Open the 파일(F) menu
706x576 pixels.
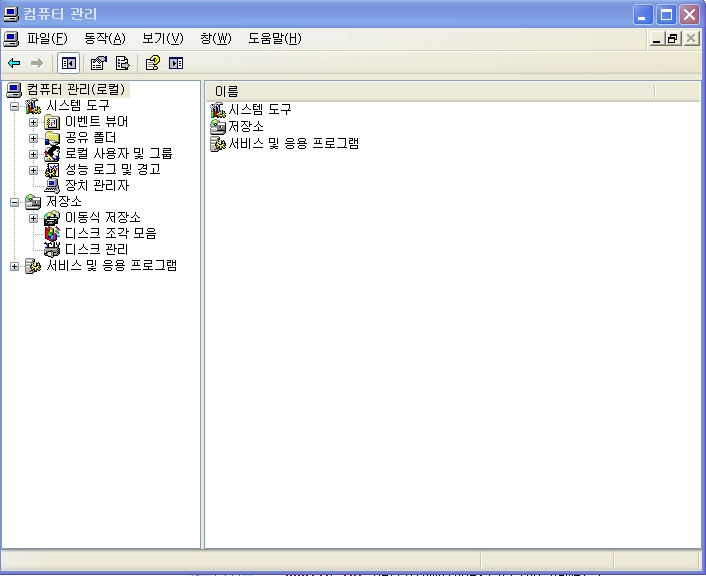pos(47,39)
